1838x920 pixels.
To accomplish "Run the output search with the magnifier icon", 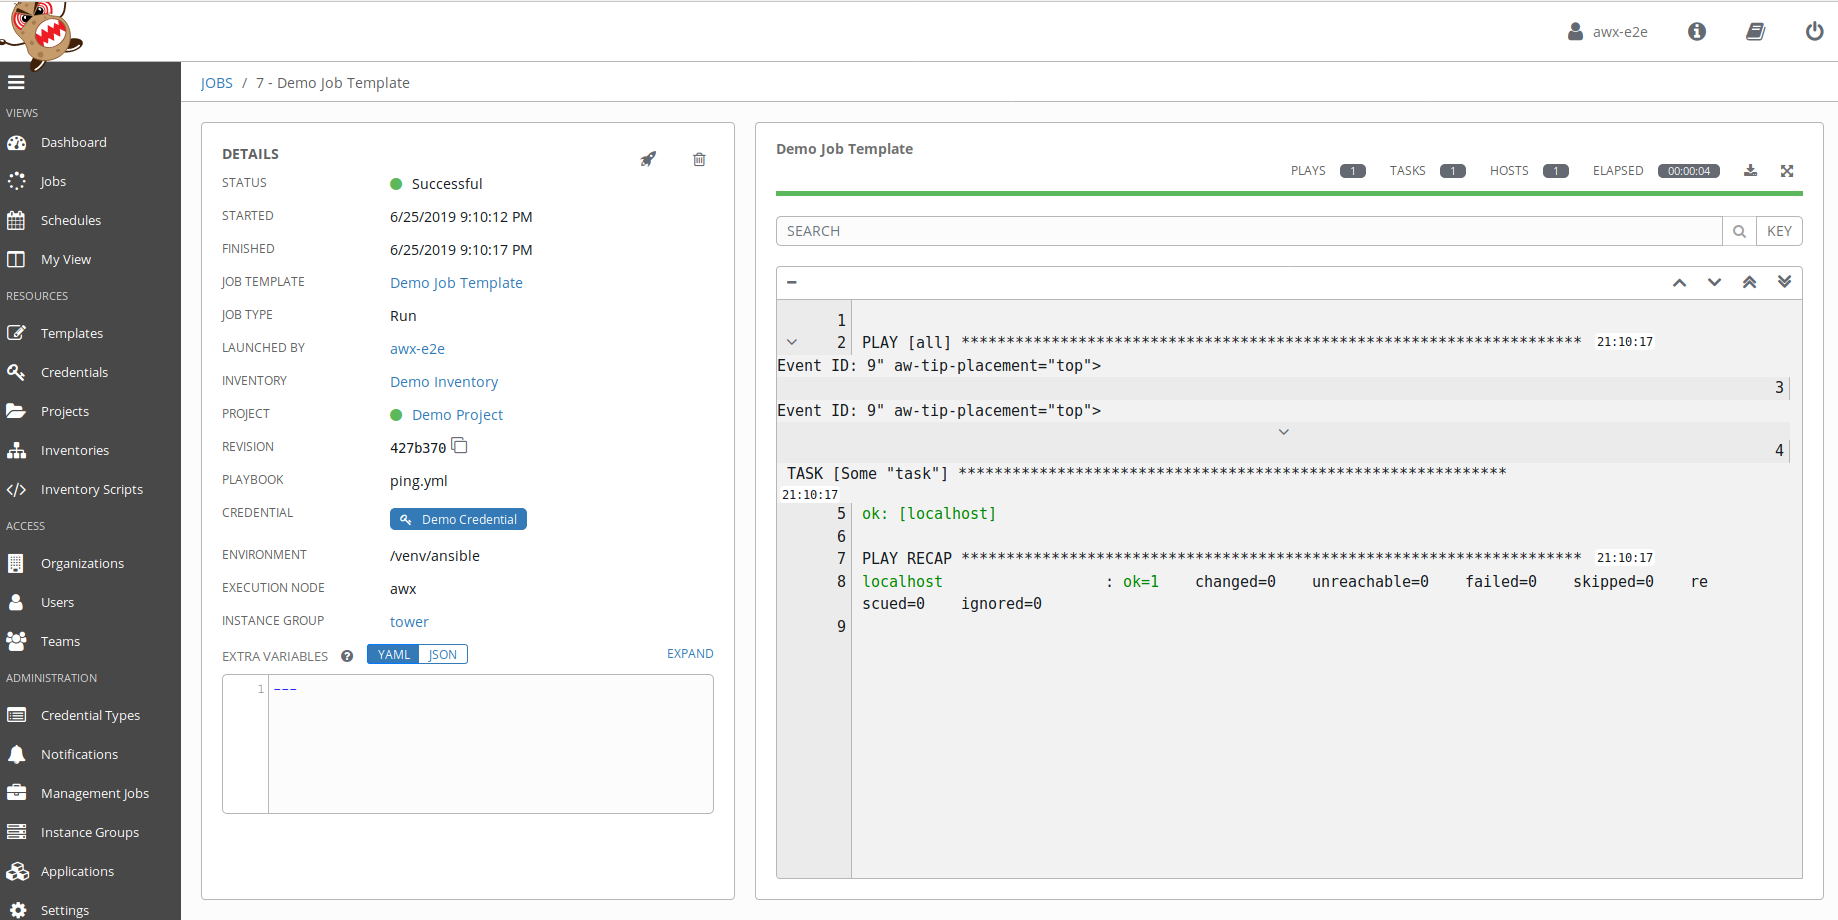I will click(1739, 231).
